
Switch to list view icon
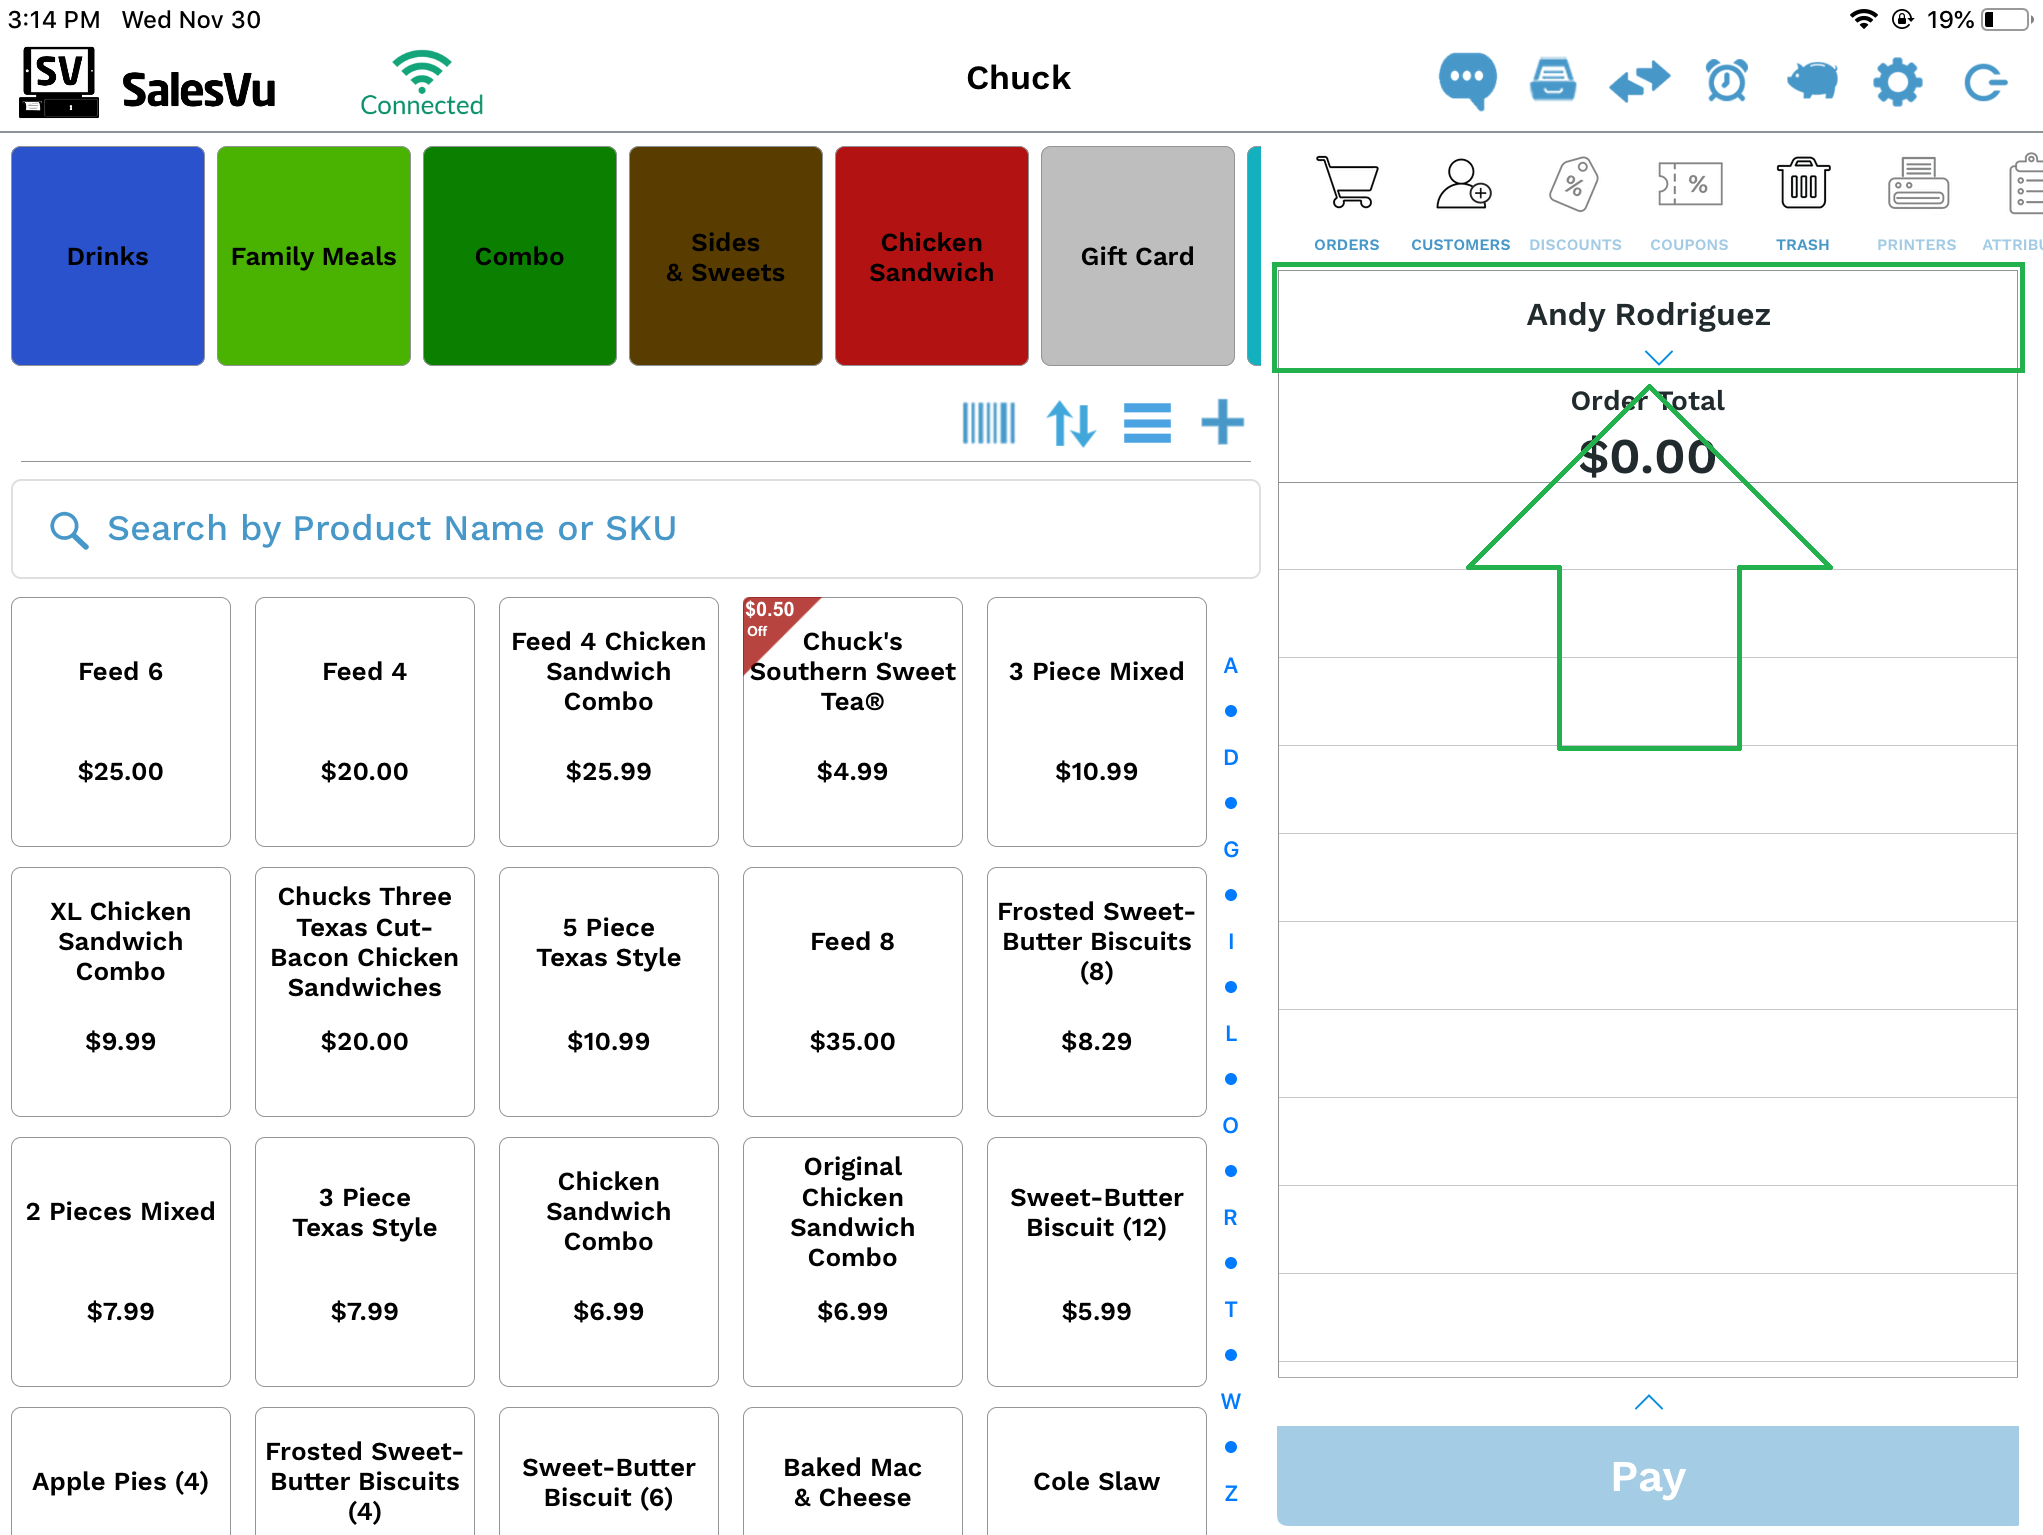tap(1147, 423)
